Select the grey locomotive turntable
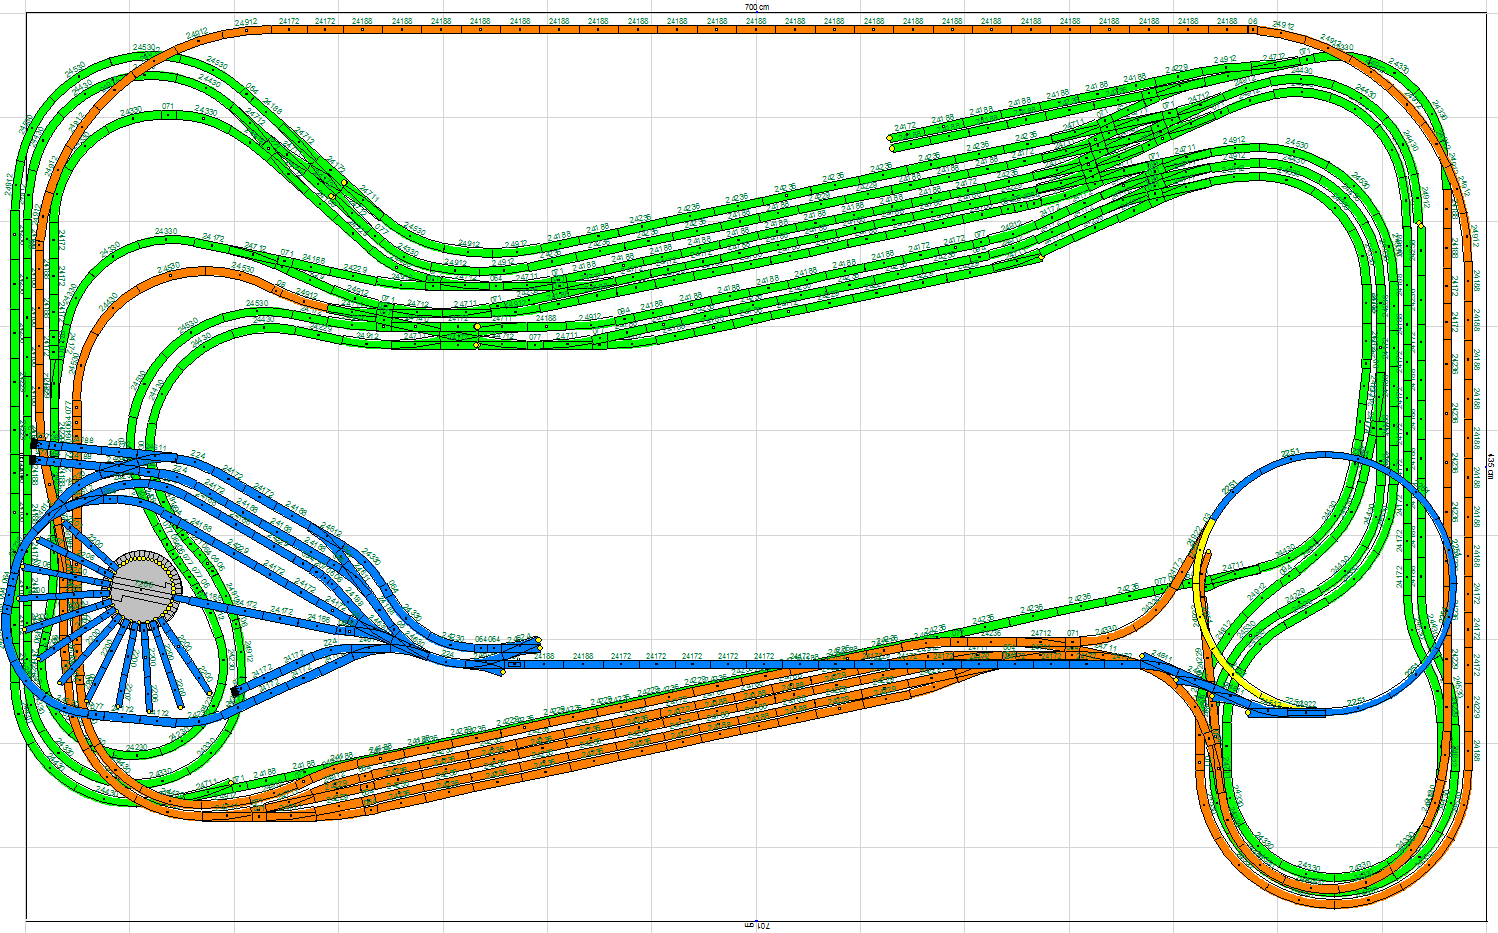Screen dimensions: 1498x933 (x=145, y=590)
